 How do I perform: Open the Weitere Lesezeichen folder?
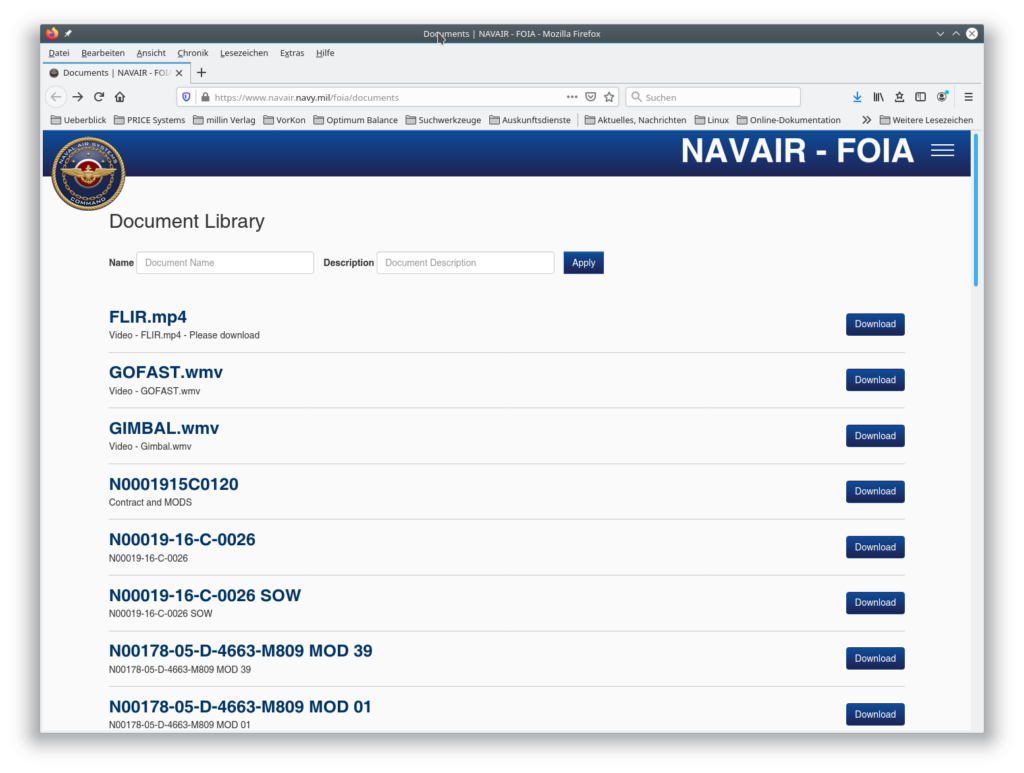(x=926, y=120)
